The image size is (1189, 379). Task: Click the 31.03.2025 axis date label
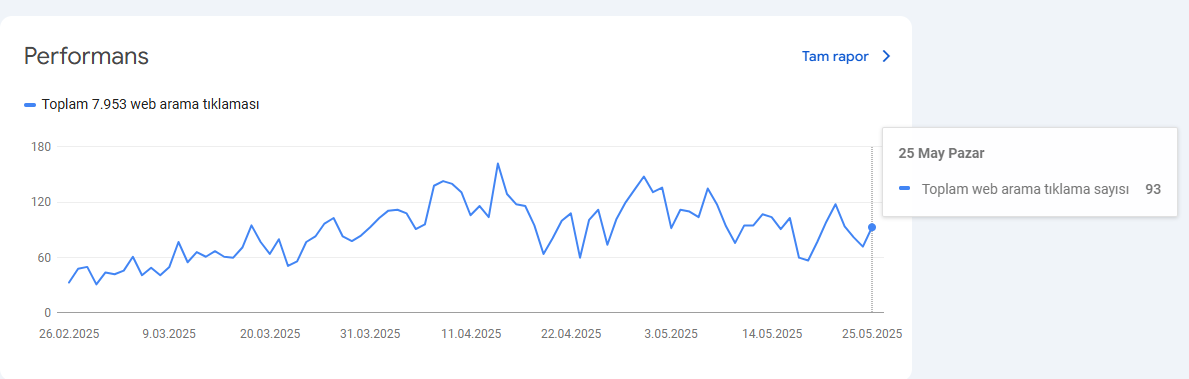(370, 334)
